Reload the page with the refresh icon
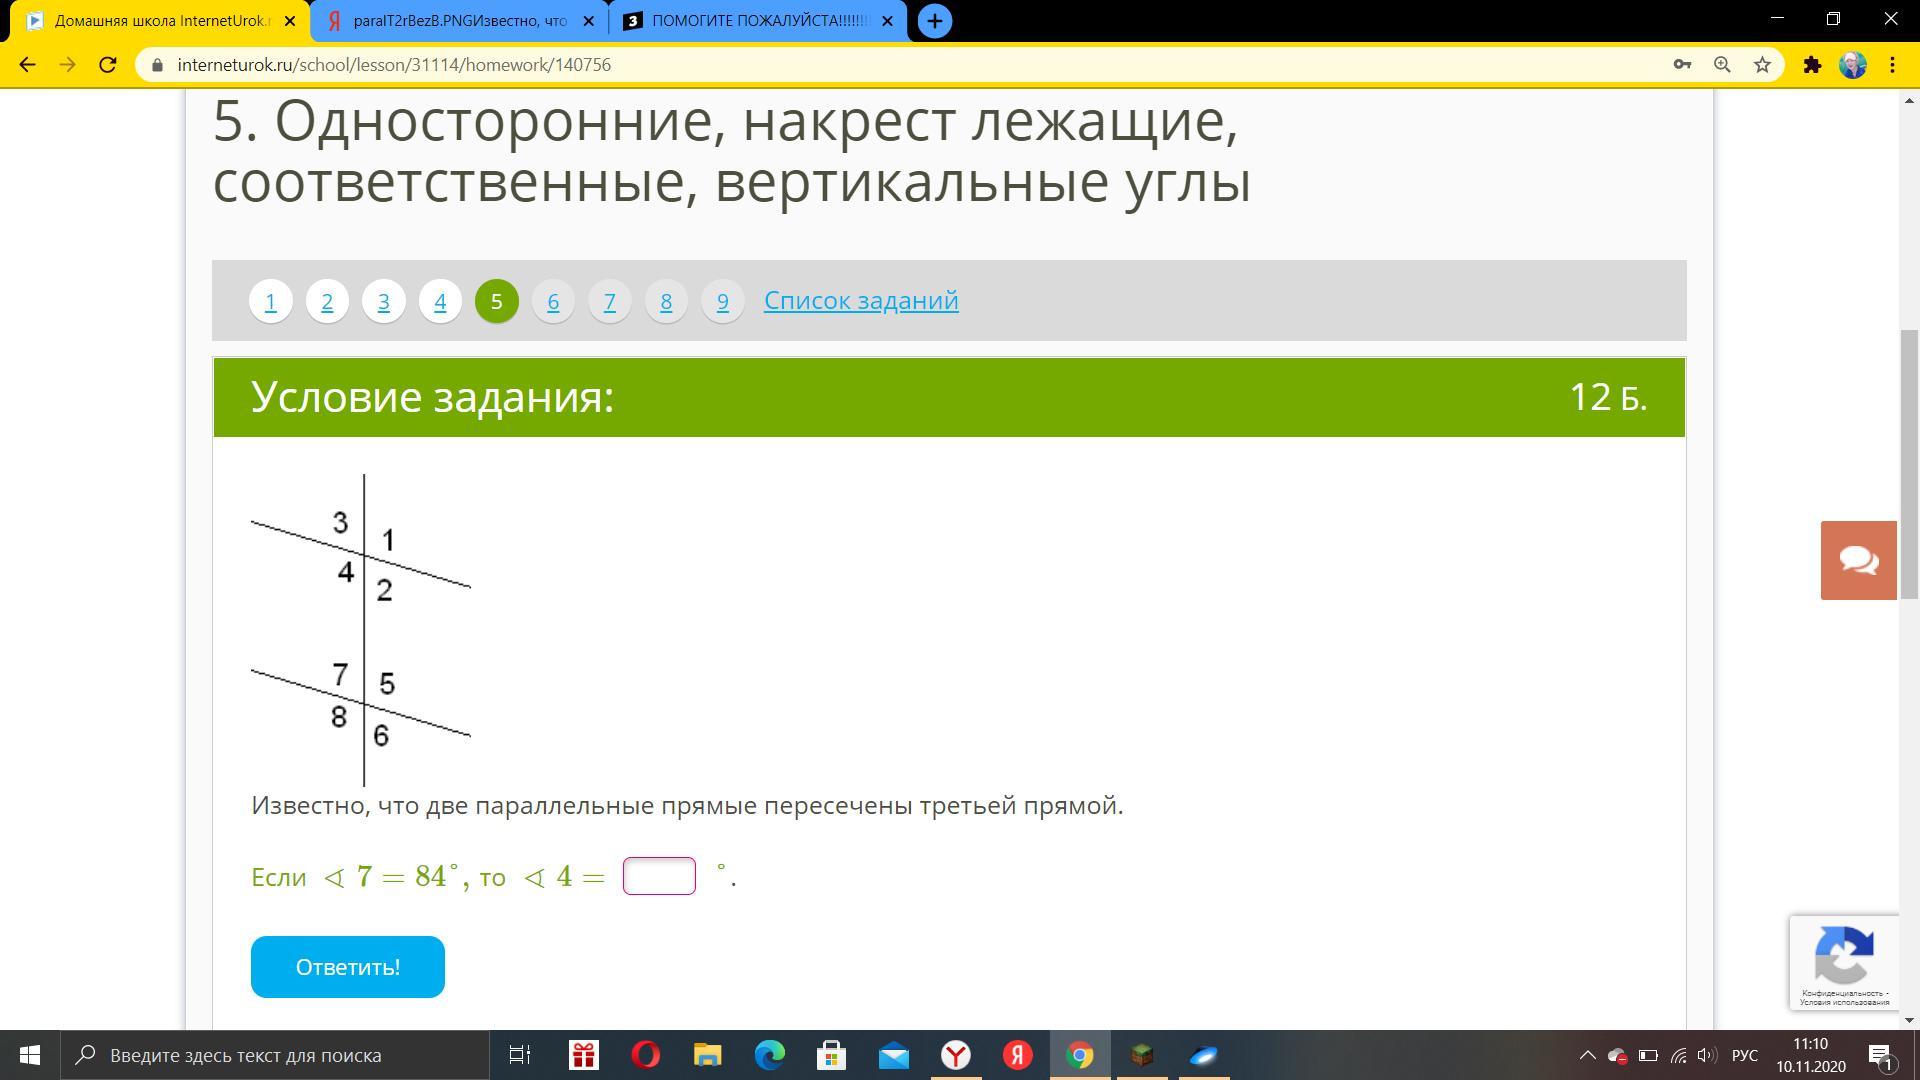Screen dimensions: 1920x1080 (108, 65)
